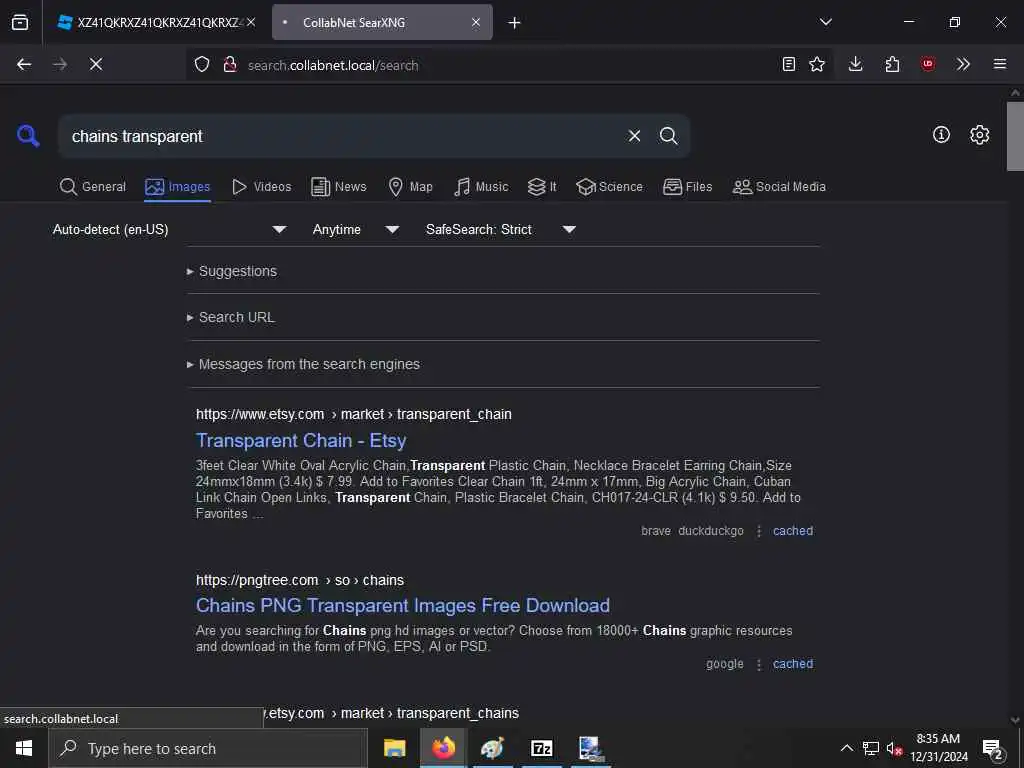Open cached link for pngtree result

[x=793, y=664]
